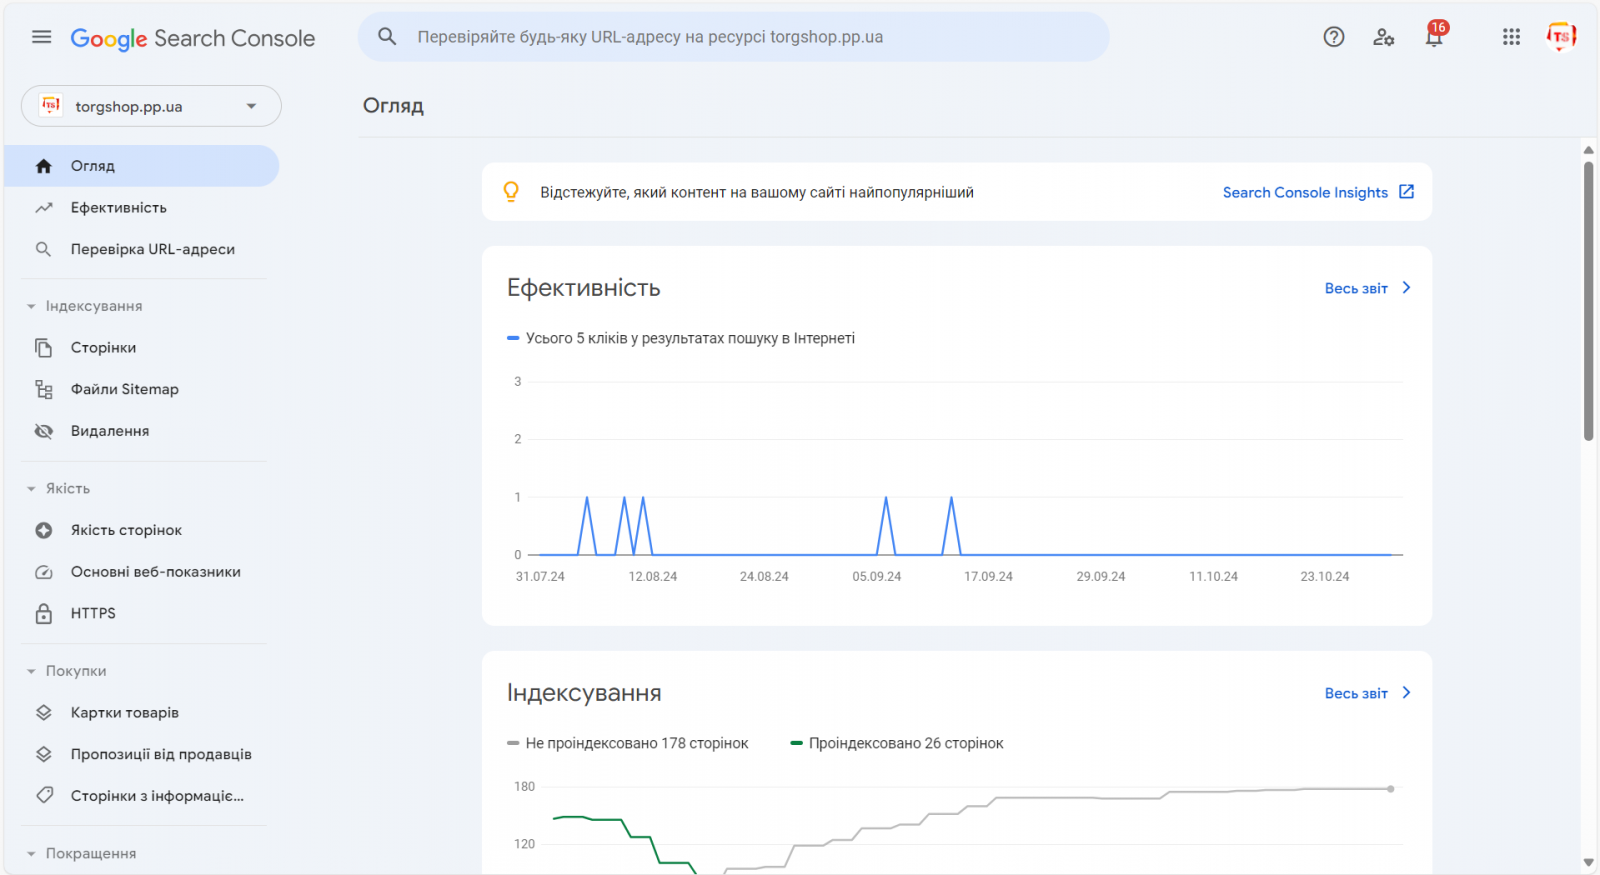Image resolution: width=1600 pixels, height=875 pixels.
Task: Click the padlock icon beside HTTPS
Action: coord(44,613)
